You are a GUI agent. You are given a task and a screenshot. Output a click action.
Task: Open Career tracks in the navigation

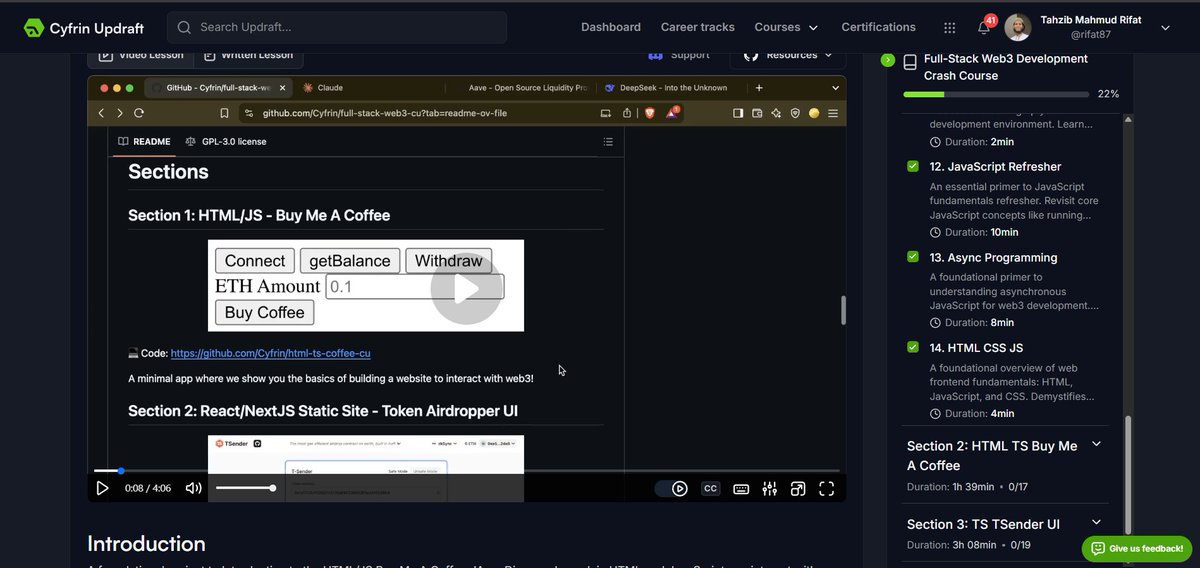(x=697, y=27)
